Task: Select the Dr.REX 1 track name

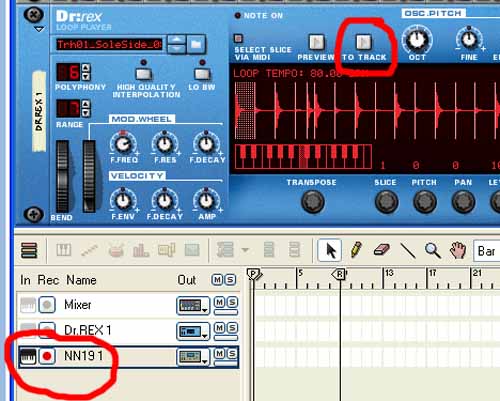Action: 88,330
